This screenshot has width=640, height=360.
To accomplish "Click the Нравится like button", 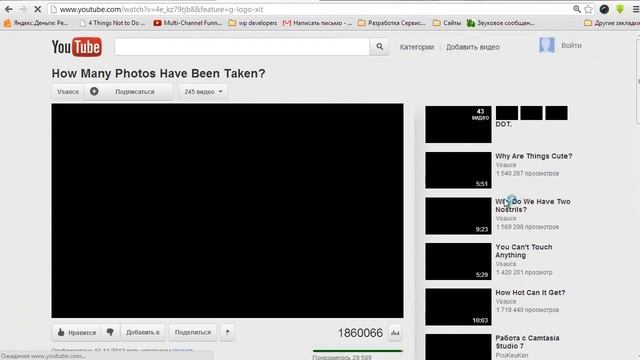I will (x=76, y=332).
